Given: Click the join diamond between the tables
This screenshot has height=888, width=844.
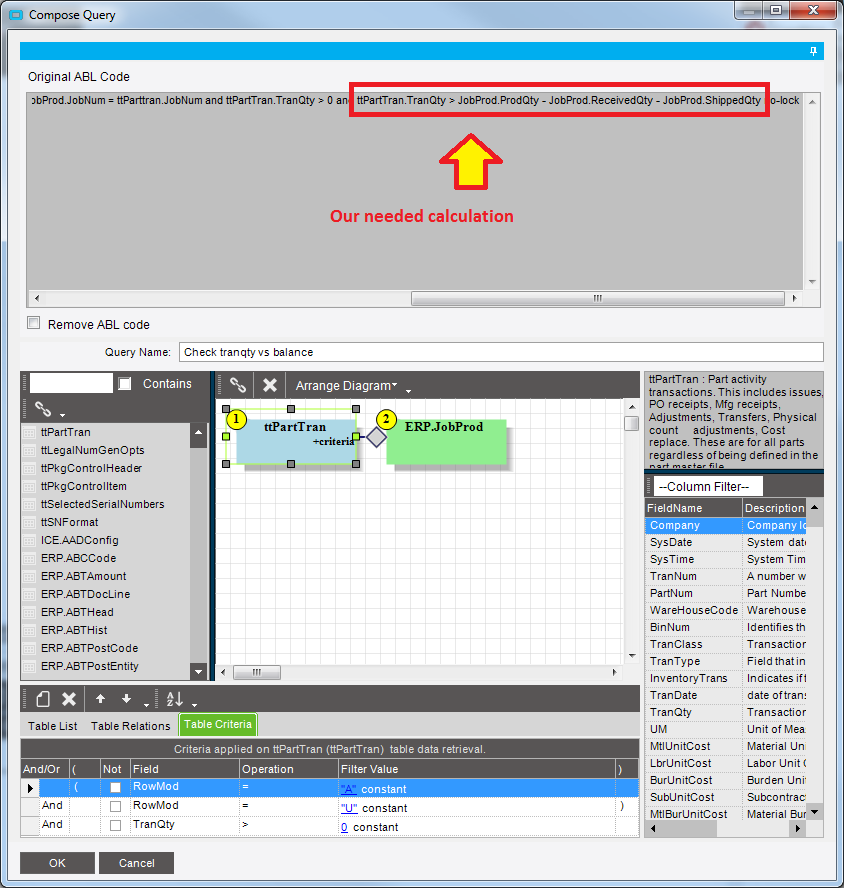Looking at the screenshot, I should 376,437.
